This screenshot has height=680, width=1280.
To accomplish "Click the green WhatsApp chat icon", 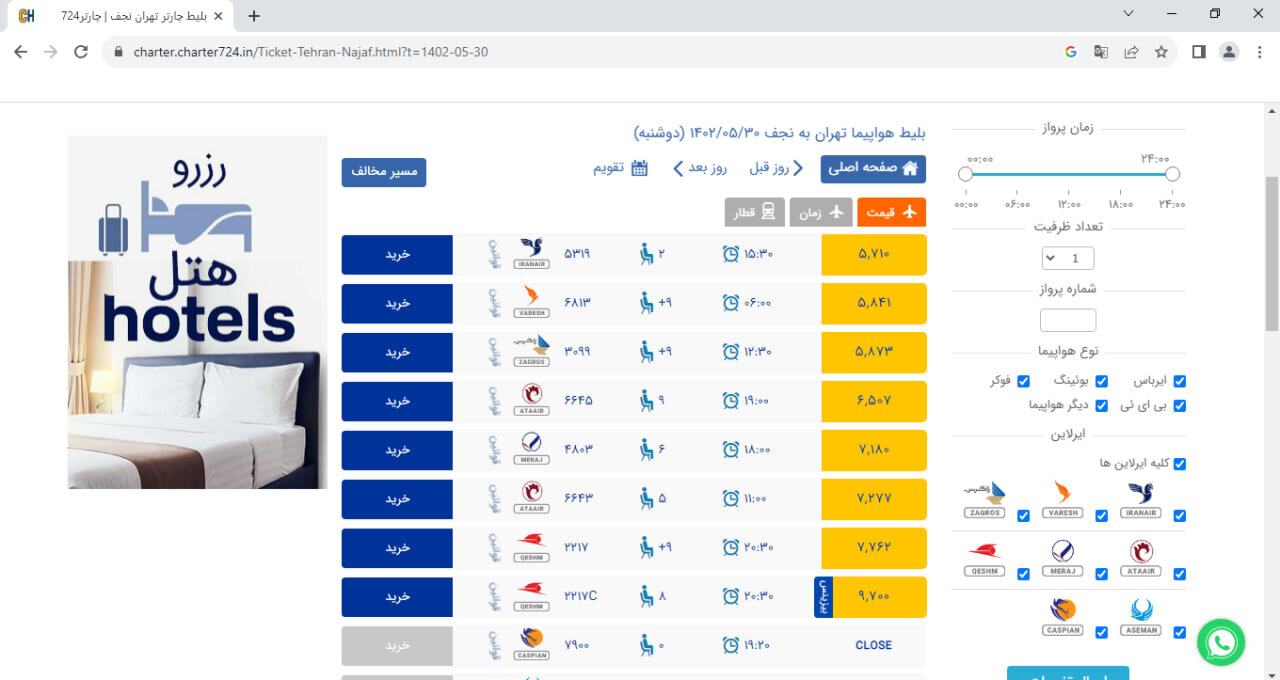I will 1220,642.
